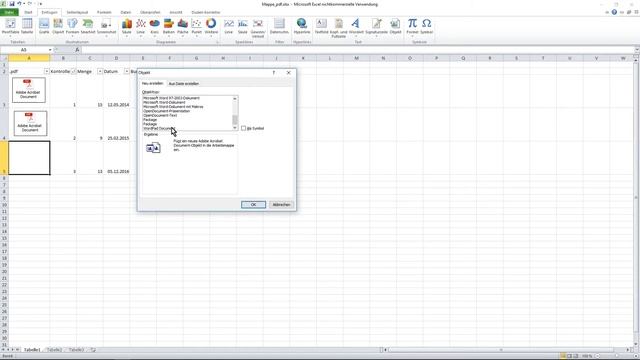Insert a Formel equation with the pi icon
The width and height of the screenshot is (640, 360).
point(412,26)
